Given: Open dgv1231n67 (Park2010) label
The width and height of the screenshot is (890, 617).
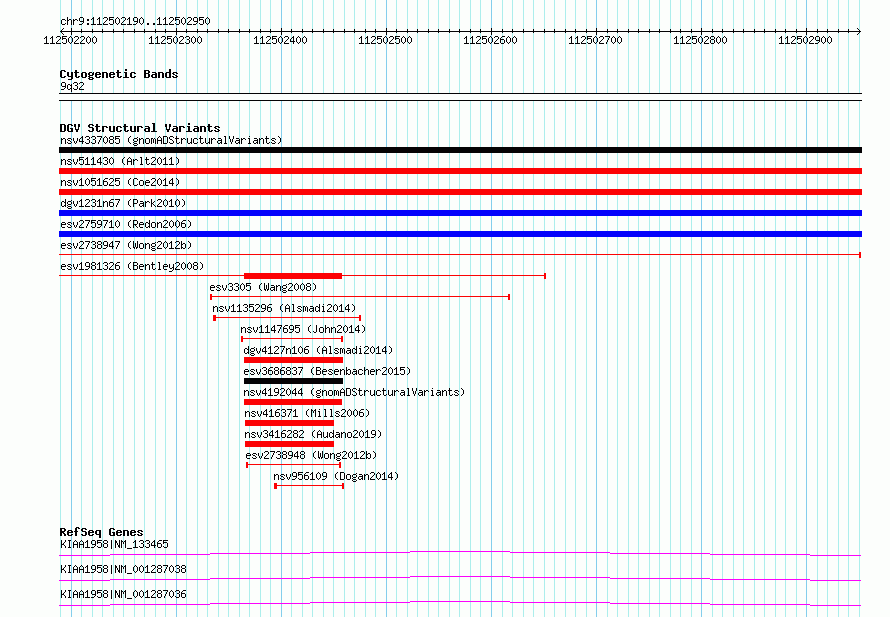Looking at the screenshot, I should tap(123, 203).
